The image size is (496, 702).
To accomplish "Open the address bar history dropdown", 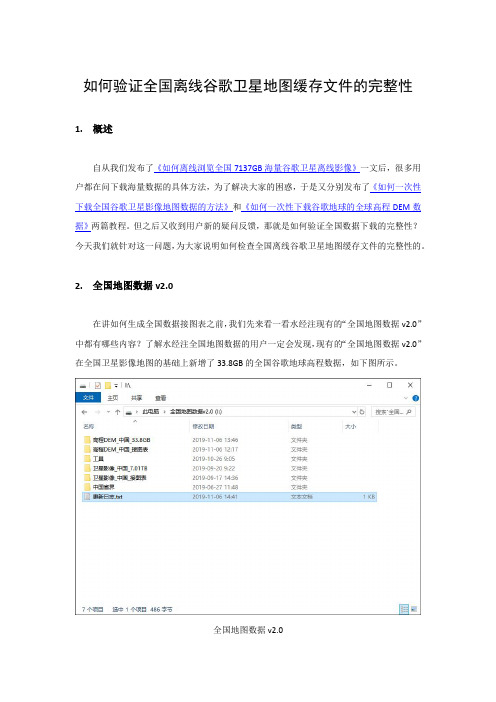I will [x=354, y=411].
